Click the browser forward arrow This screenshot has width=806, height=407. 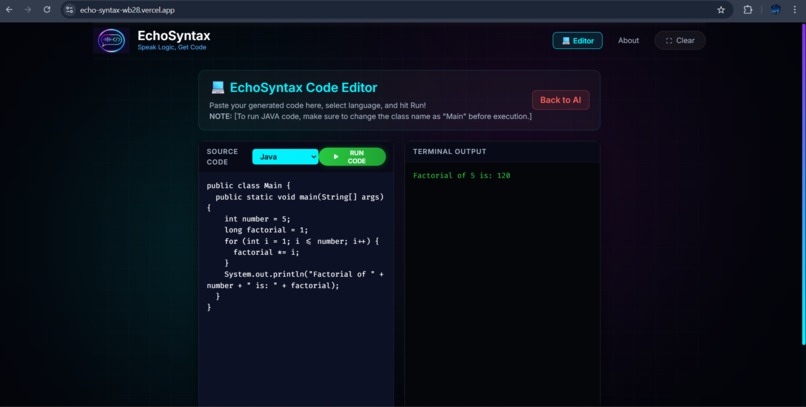coord(28,10)
